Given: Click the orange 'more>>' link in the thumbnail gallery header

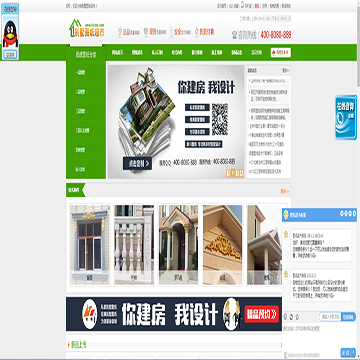Looking at the screenshot, I should (x=285, y=191).
